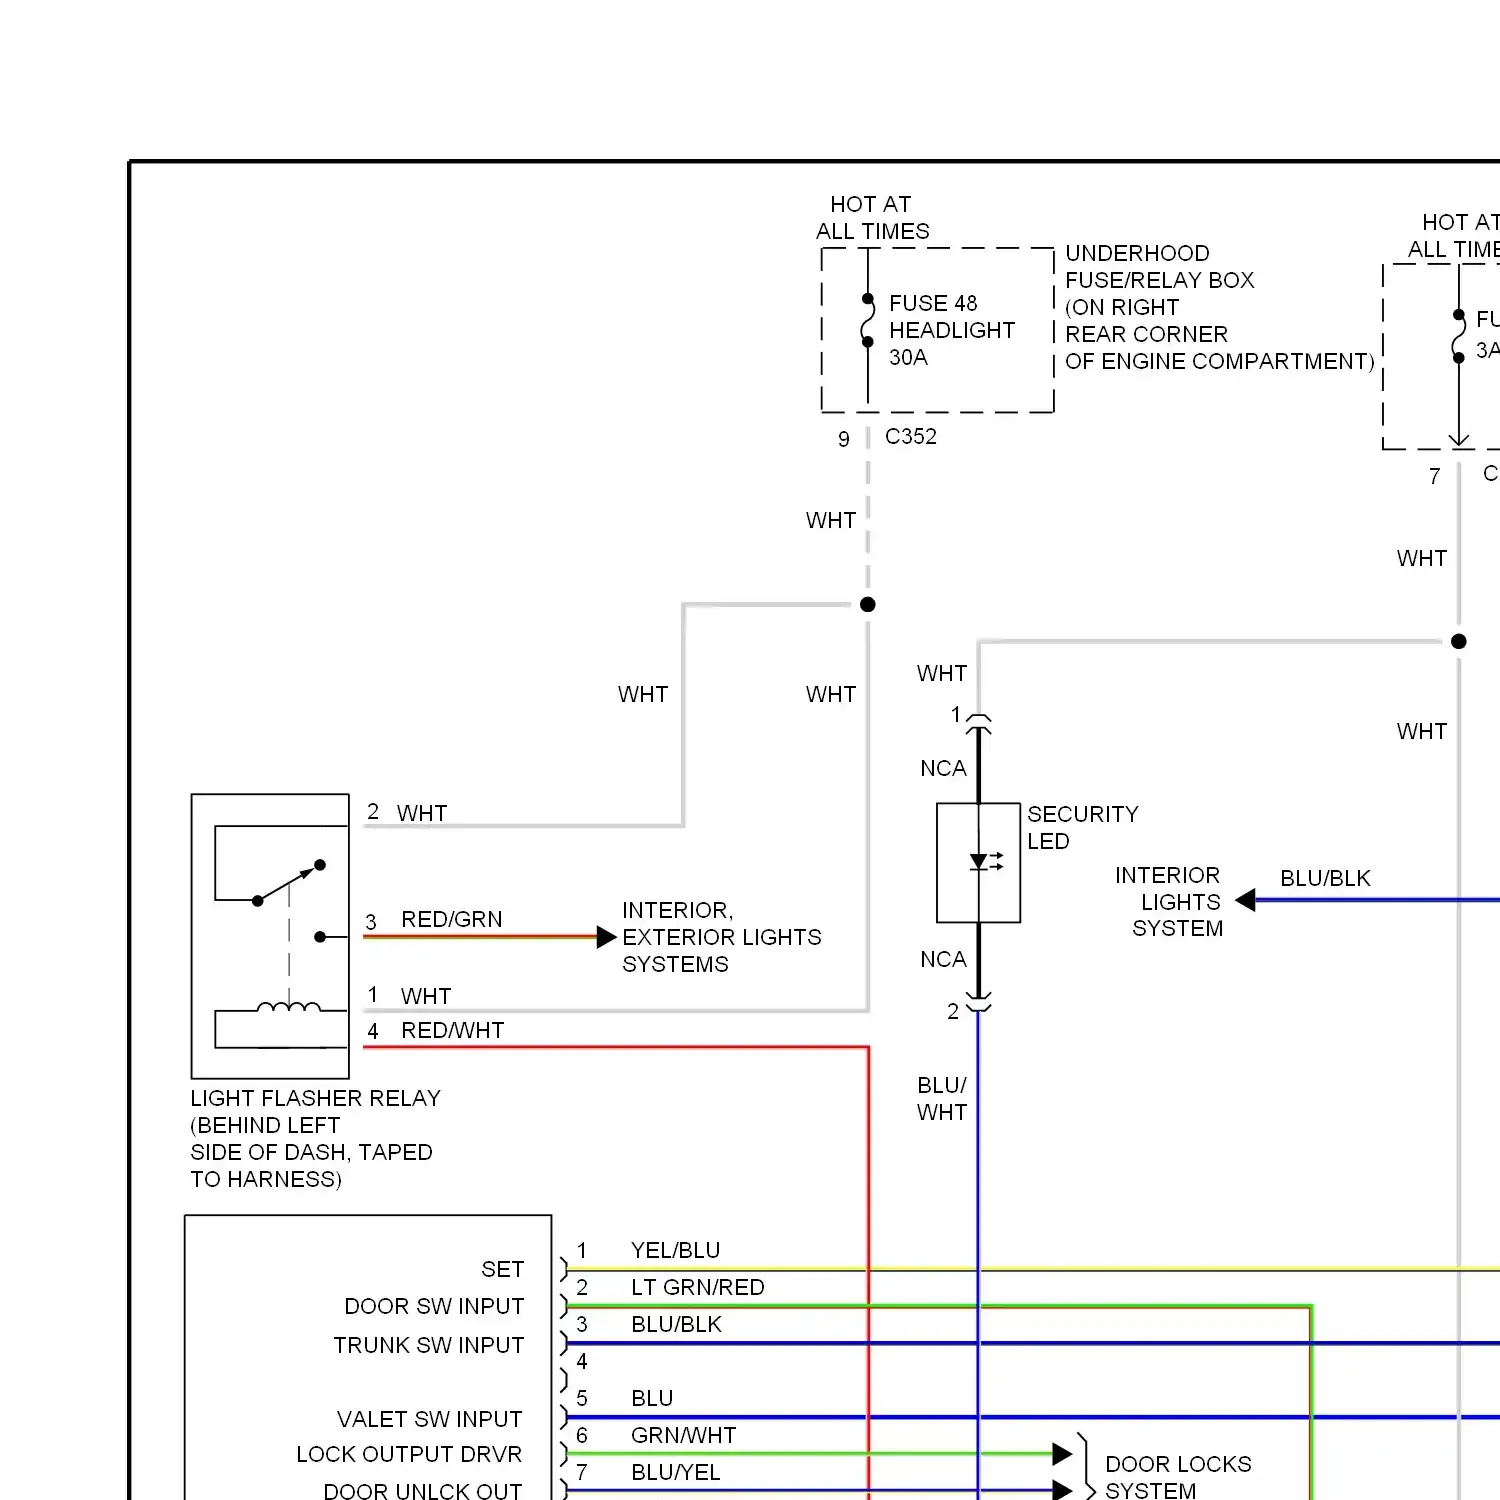Click the BLU/BLK label at pin 3
The width and height of the screenshot is (1500, 1500).
676,1324
